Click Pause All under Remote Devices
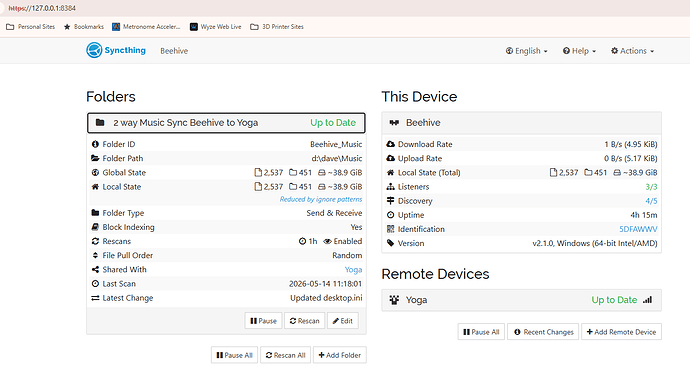 (481, 332)
